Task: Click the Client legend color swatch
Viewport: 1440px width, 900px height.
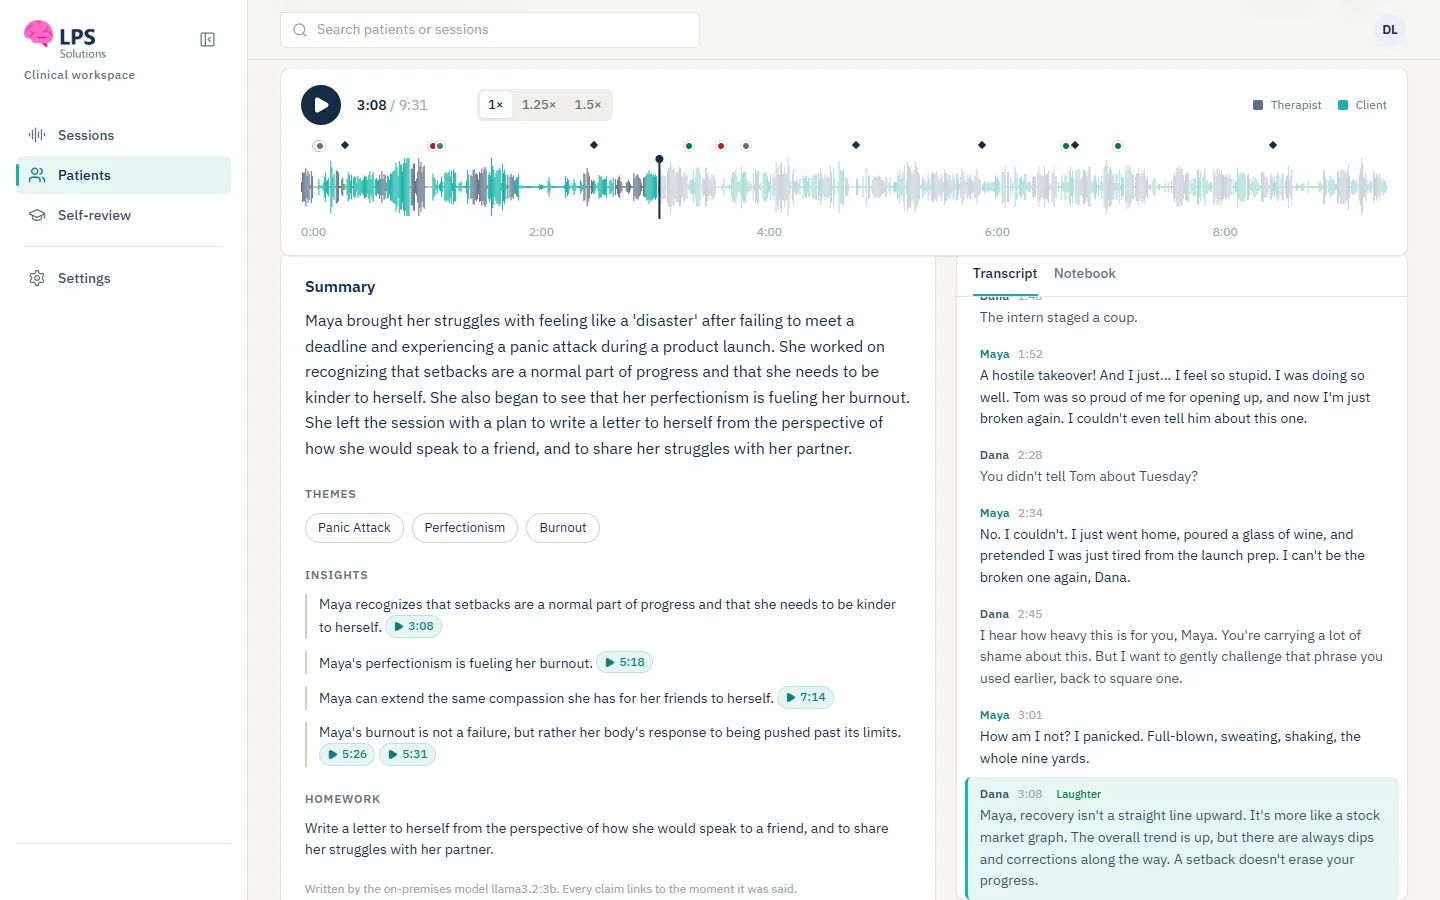Action: [1343, 105]
